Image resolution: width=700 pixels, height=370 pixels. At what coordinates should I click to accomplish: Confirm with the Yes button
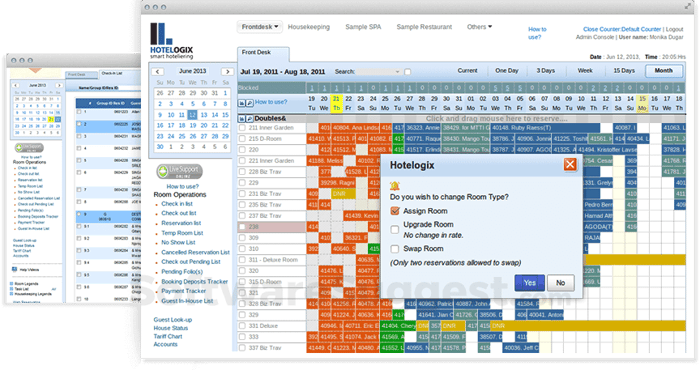click(529, 283)
